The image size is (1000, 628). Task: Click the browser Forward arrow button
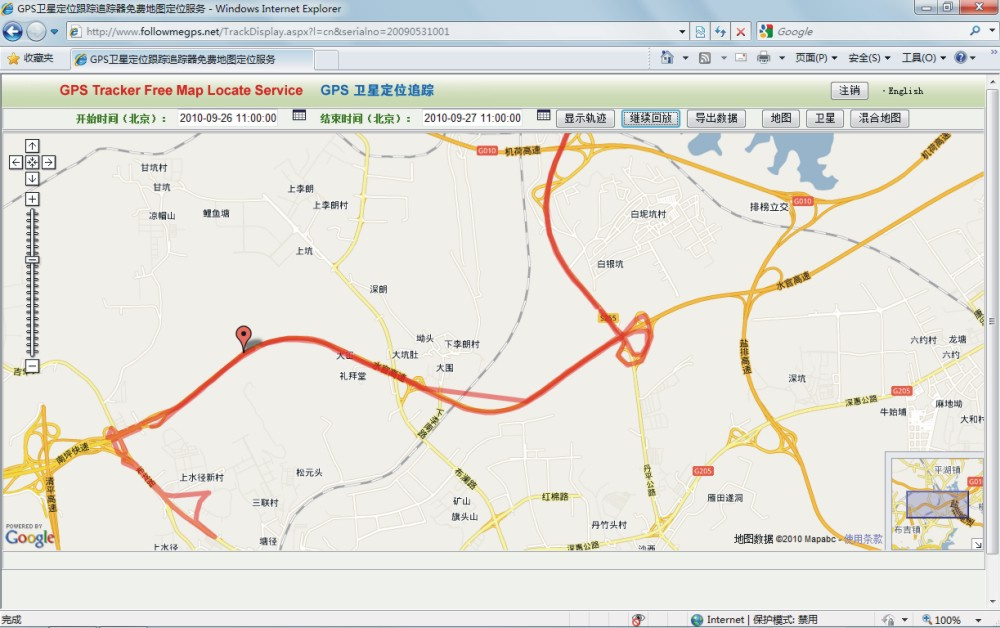click(36, 31)
